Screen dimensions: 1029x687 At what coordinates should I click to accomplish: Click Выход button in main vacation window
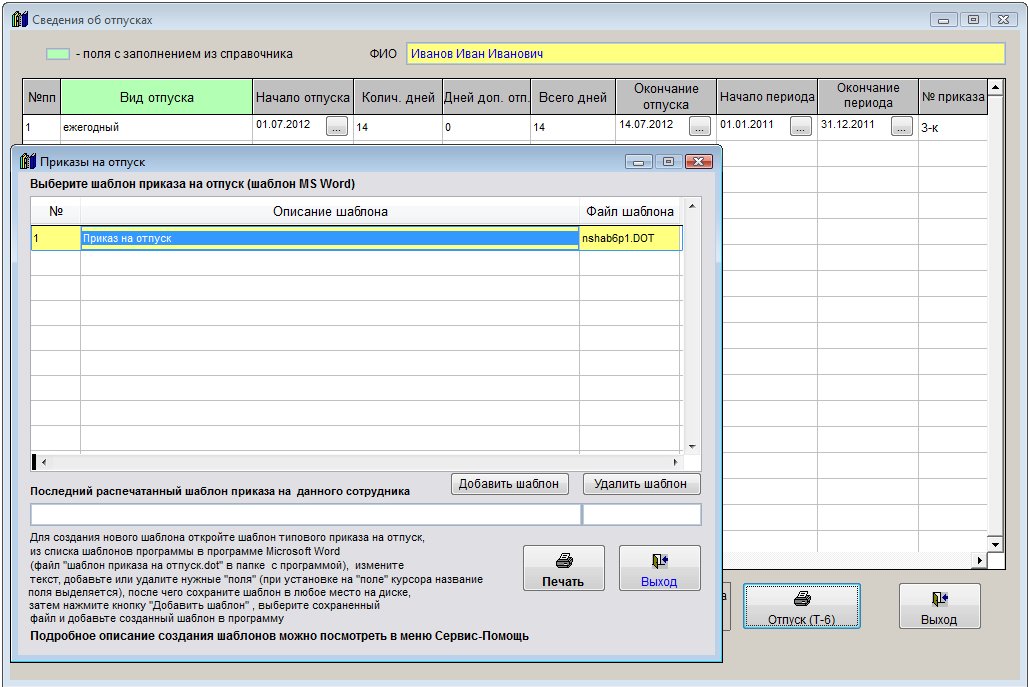coord(939,607)
